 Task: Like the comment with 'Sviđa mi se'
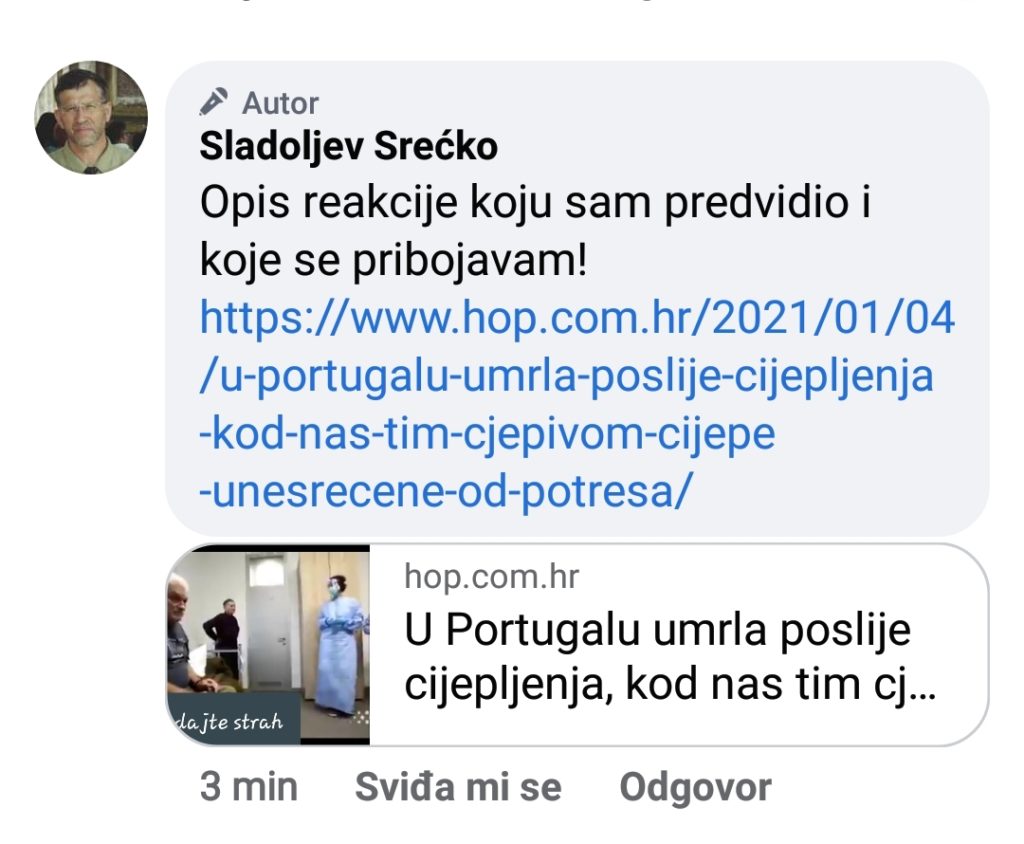click(458, 787)
